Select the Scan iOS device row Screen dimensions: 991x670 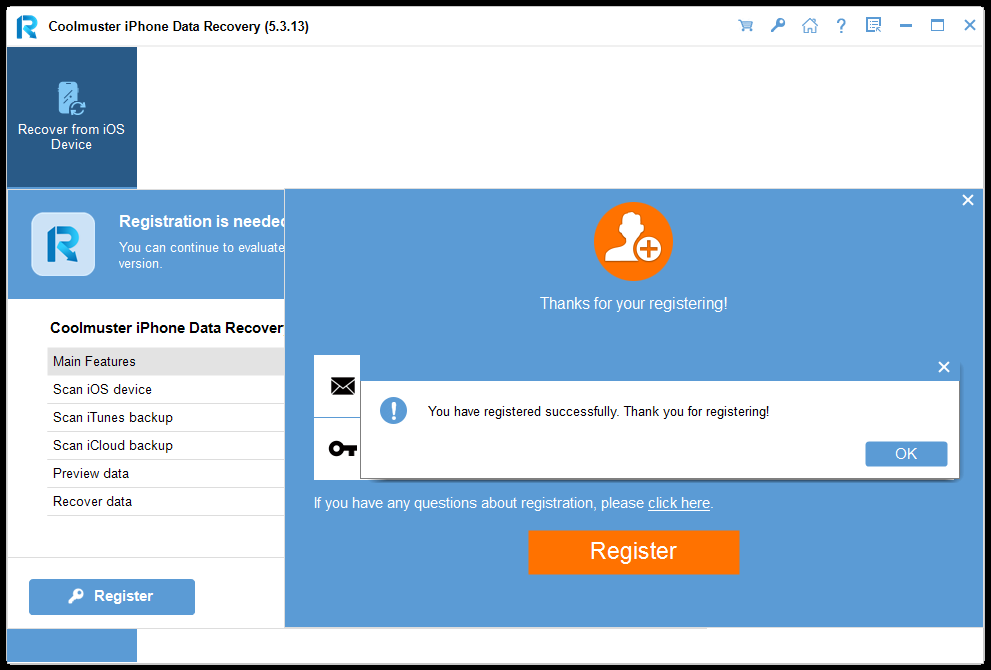[165, 389]
